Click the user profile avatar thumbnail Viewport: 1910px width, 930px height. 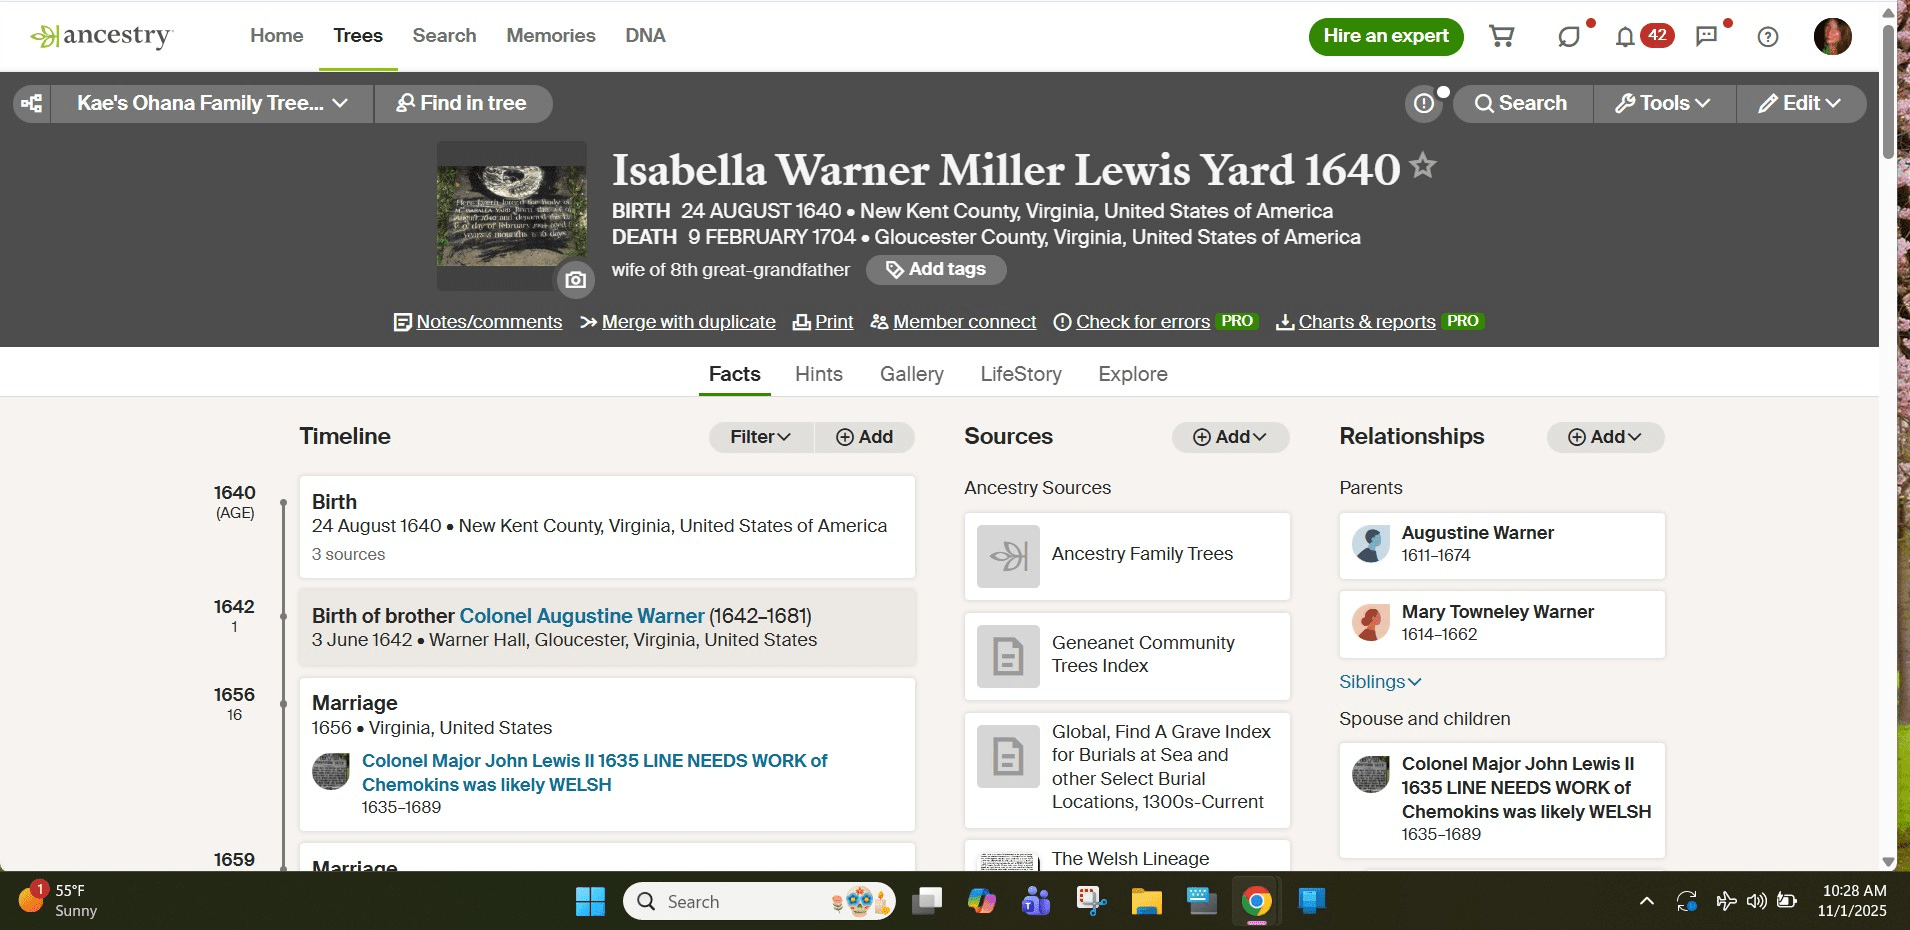pyautogui.click(x=1833, y=36)
